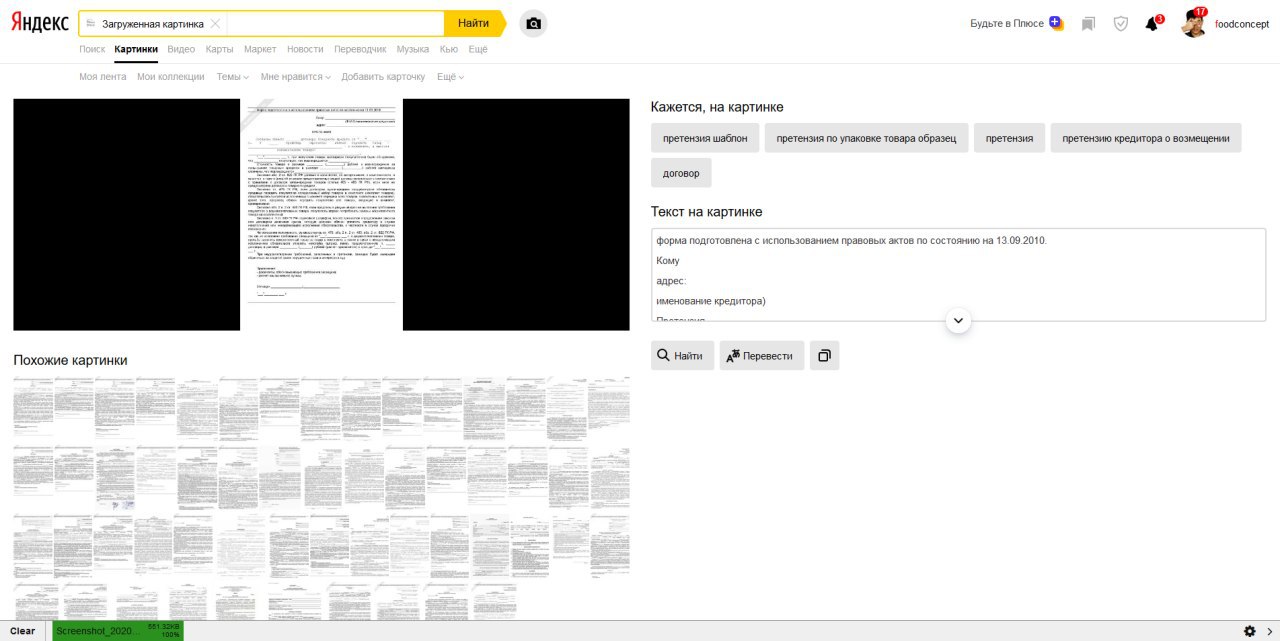1280x641 pixels.
Task: Open the Карты tab
Action: point(220,49)
